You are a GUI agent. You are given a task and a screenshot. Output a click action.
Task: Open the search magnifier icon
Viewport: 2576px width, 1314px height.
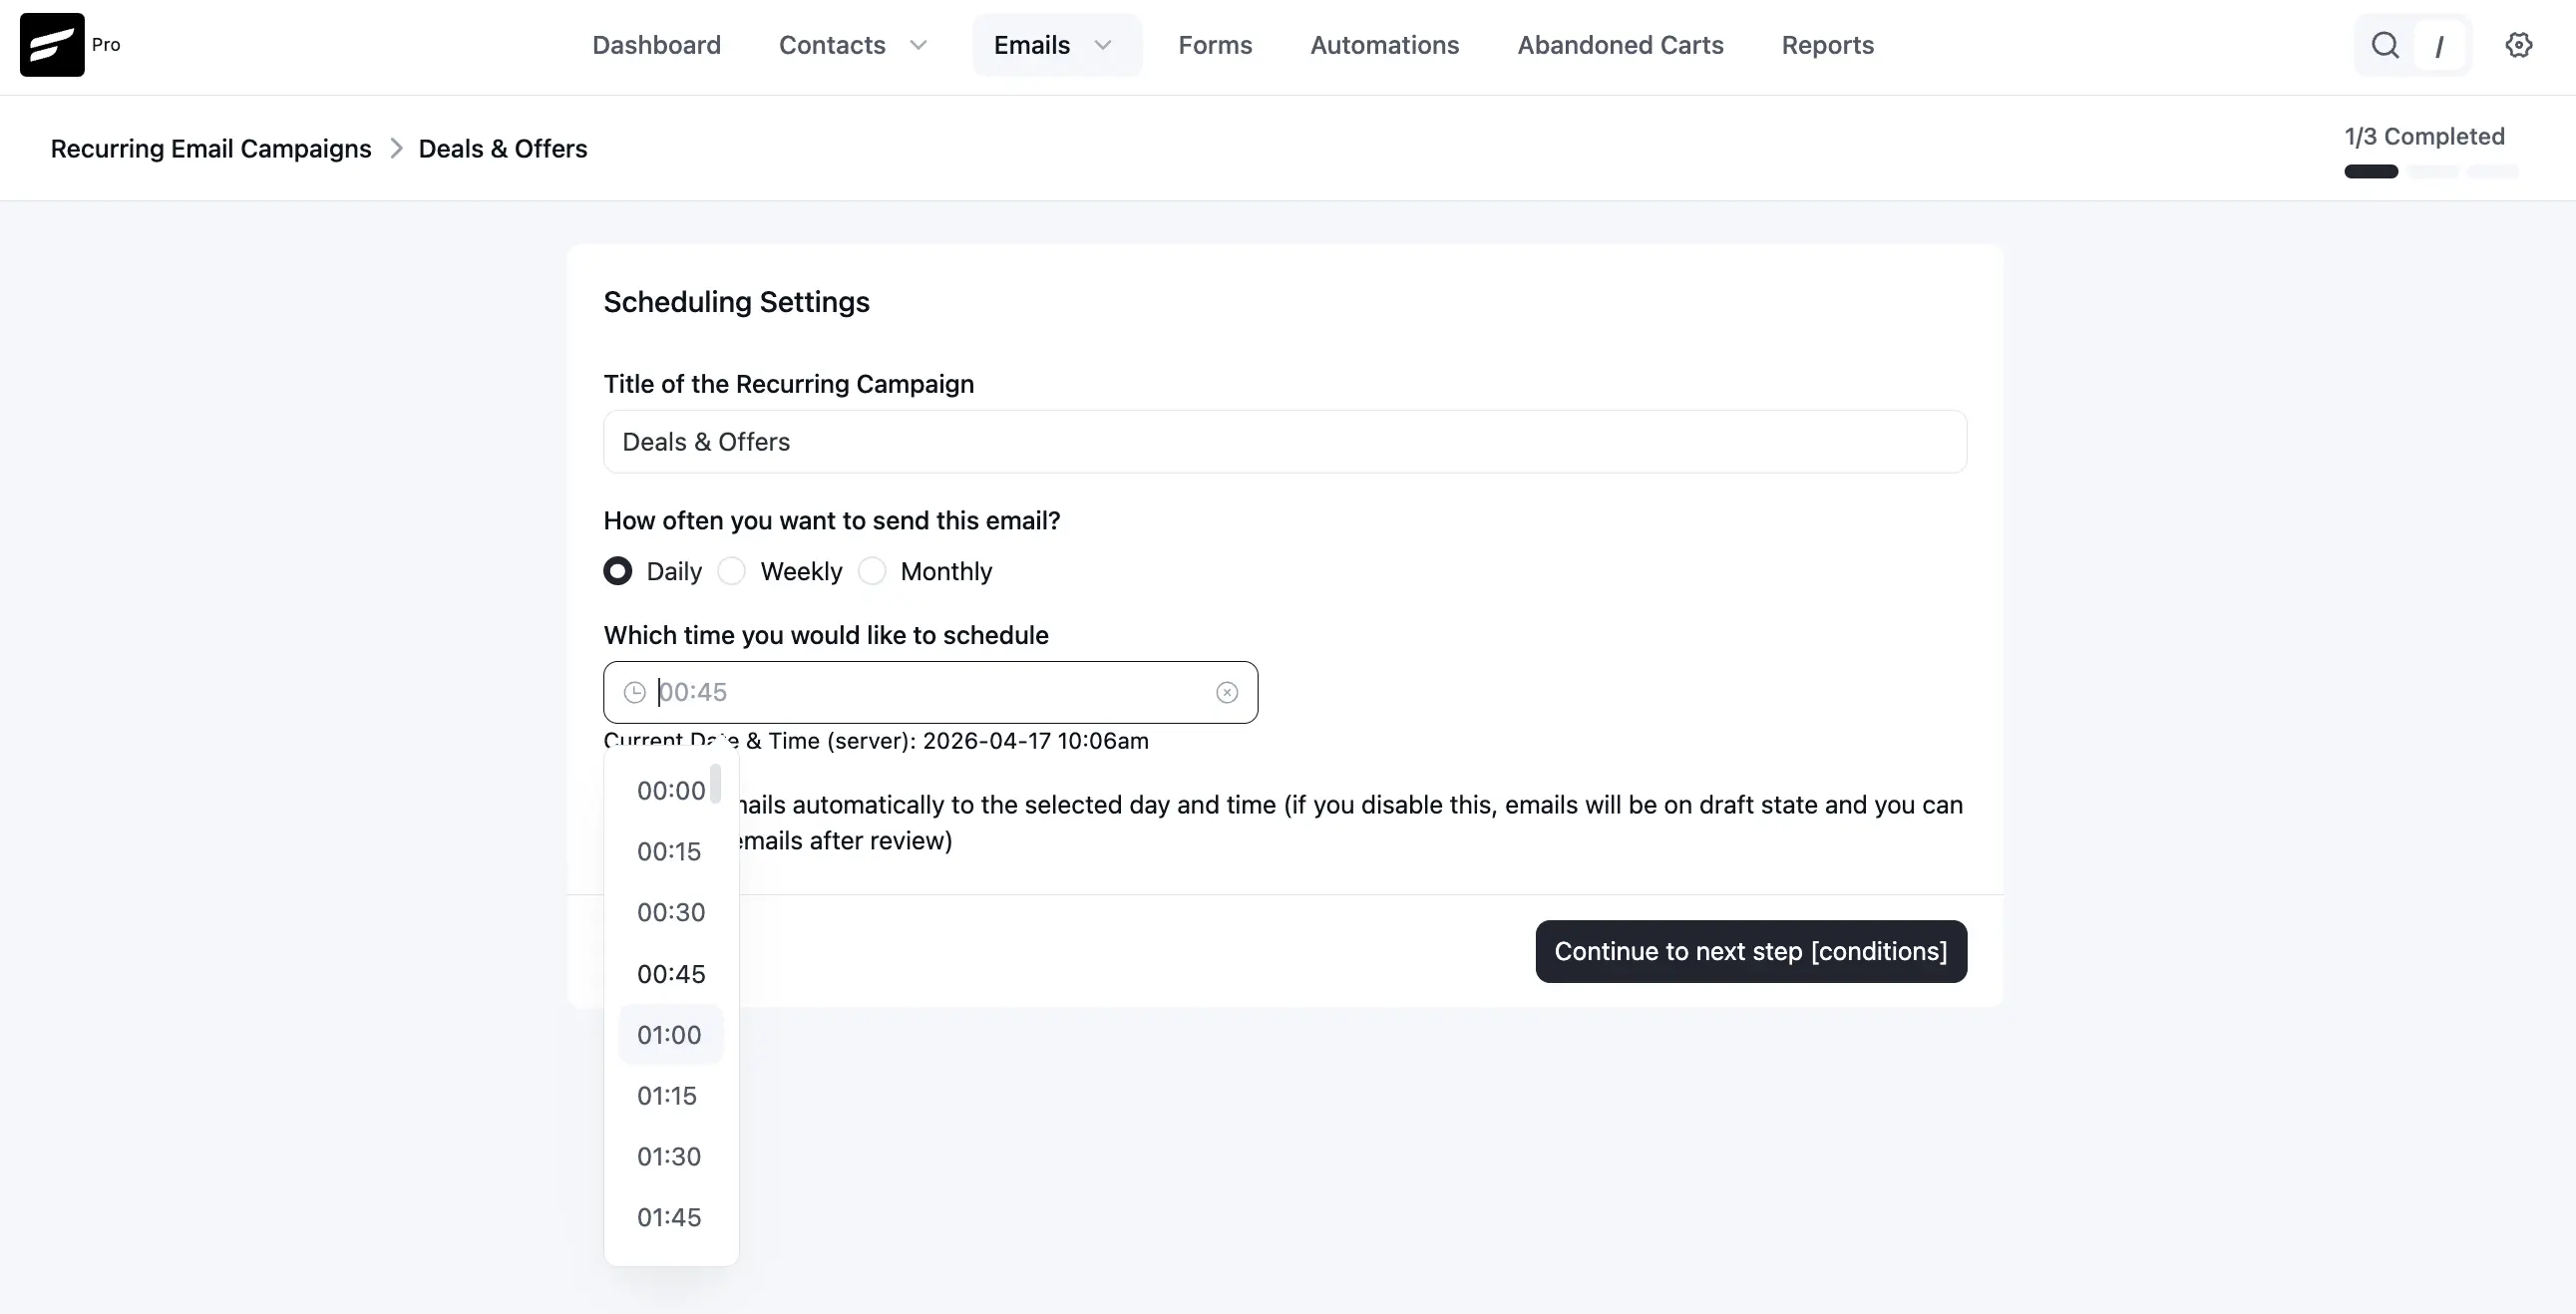2385,45
